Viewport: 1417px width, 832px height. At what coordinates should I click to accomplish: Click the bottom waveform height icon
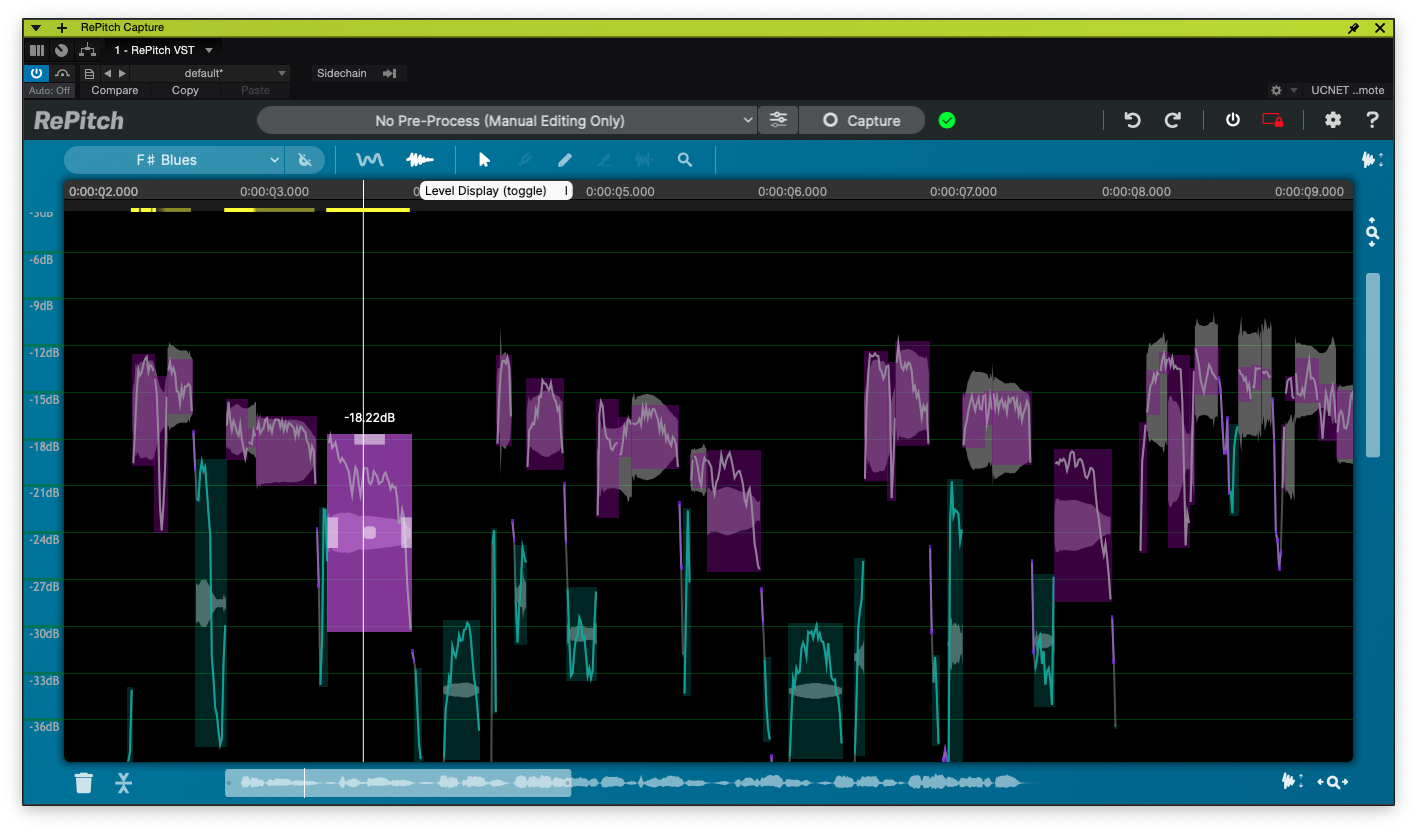pyautogui.click(x=1292, y=781)
